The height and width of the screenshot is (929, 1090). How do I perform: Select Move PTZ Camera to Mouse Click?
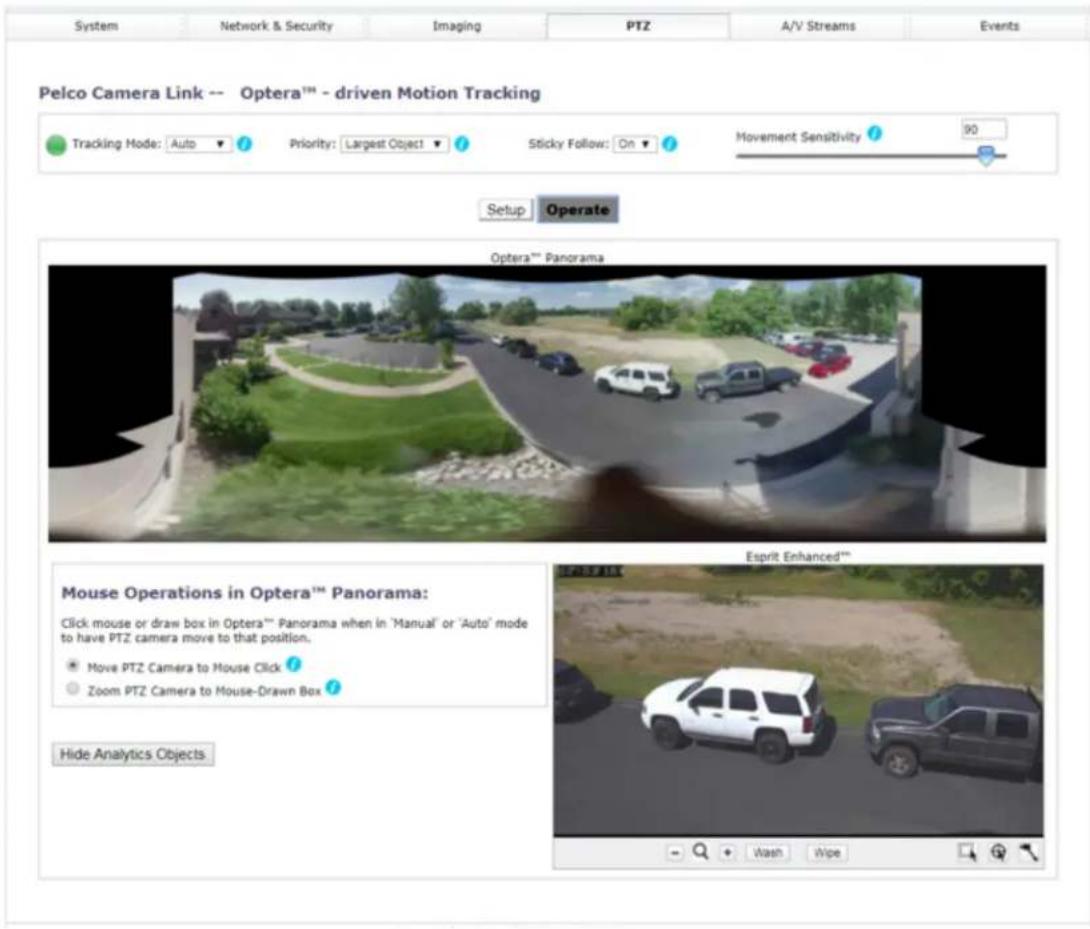pyautogui.click(x=72, y=665)
